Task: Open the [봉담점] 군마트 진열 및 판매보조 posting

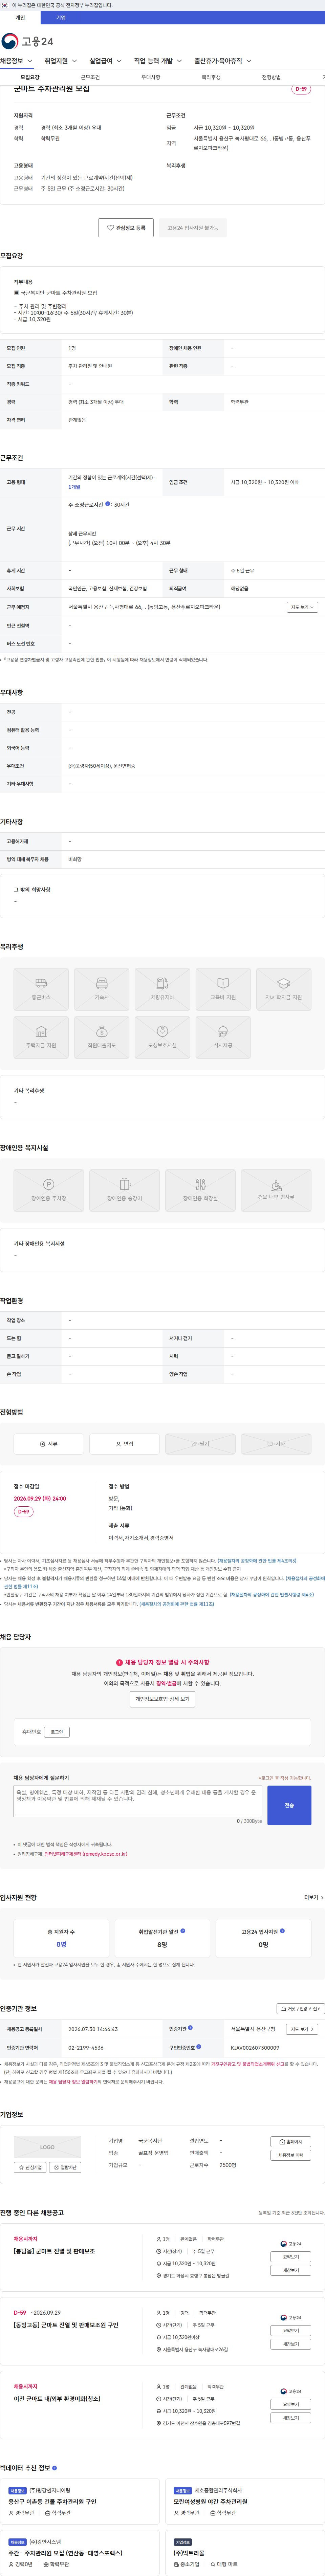Action: (54, 2251)
